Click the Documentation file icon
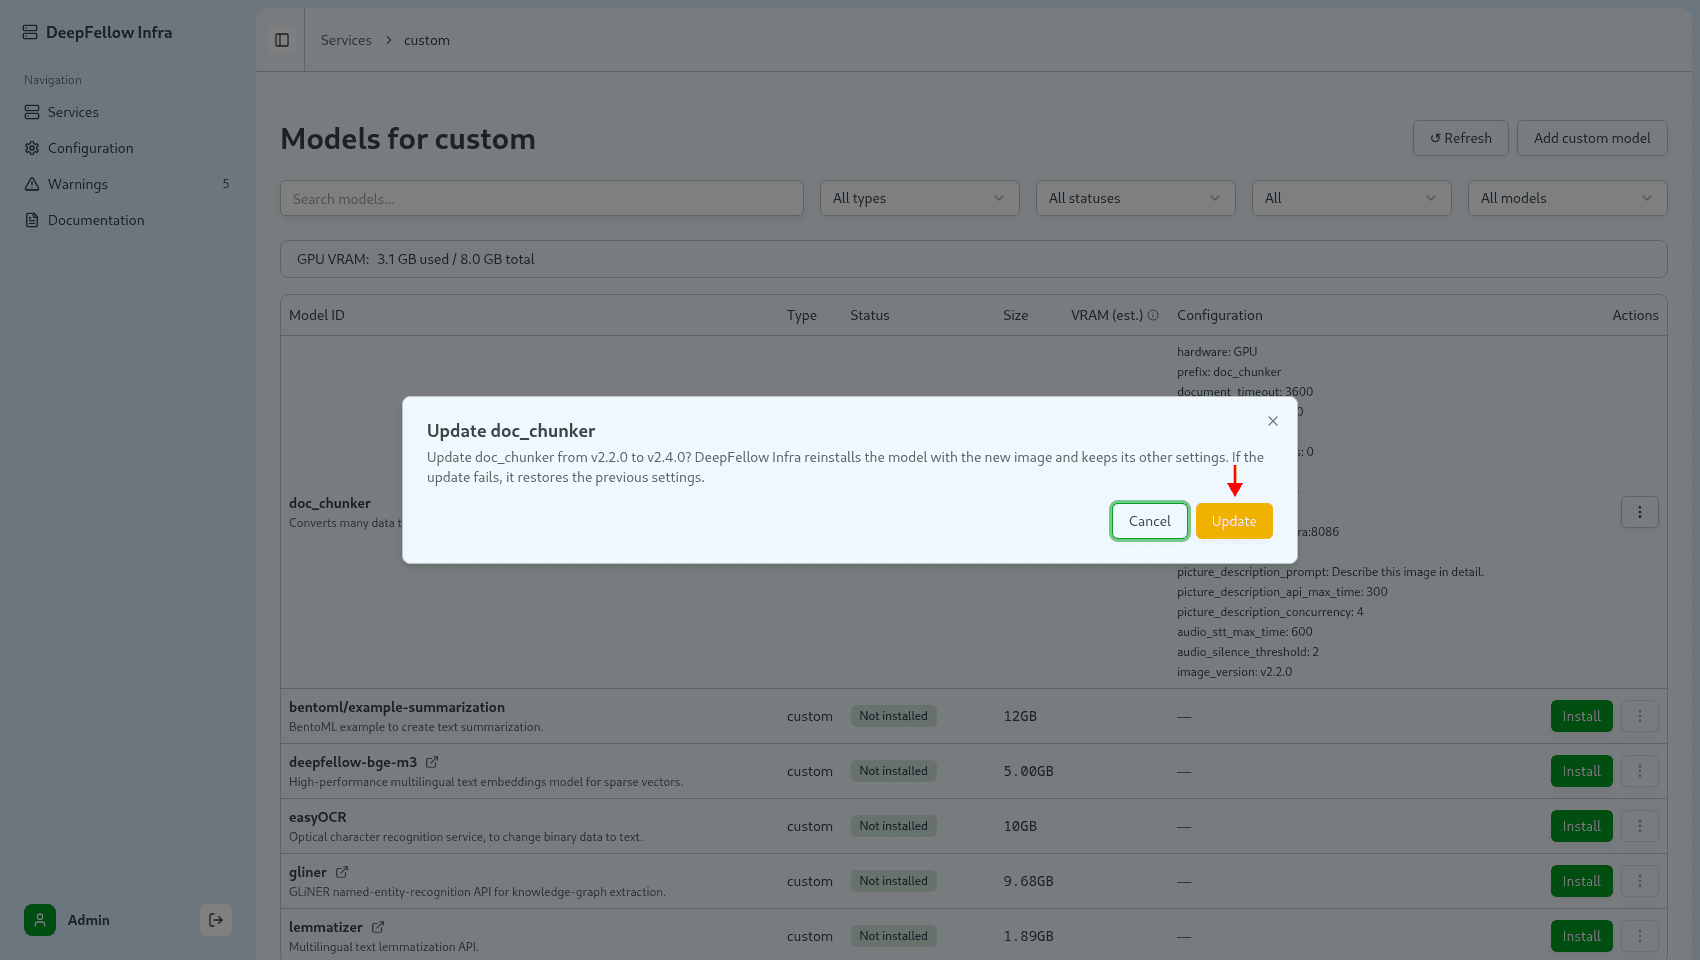1700x960 pixels. click(x=32, y=220)
